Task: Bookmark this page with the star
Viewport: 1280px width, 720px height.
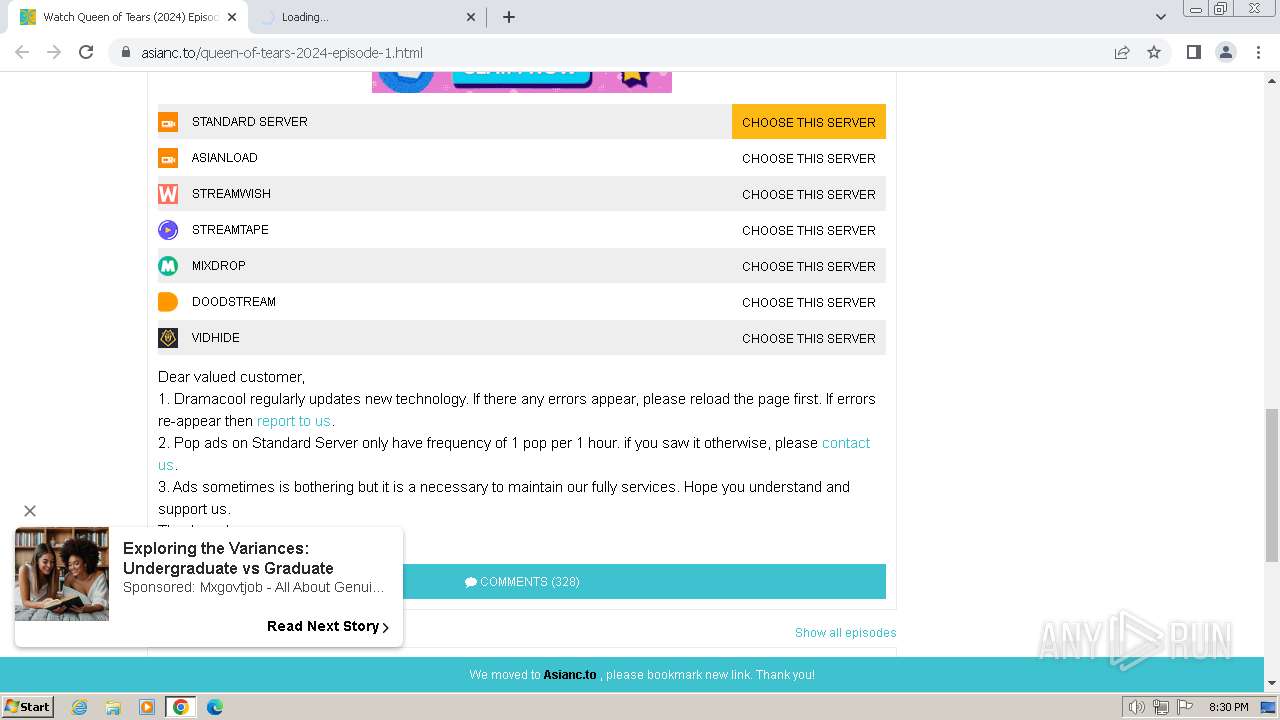Action: (x=1154, y=53)
